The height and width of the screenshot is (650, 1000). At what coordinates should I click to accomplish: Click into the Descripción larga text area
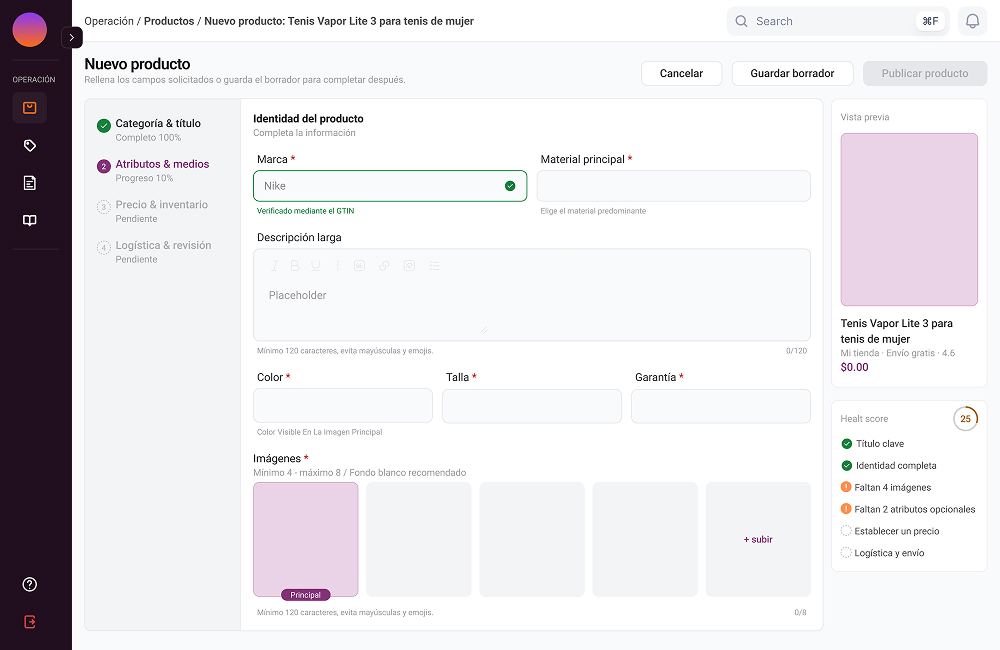click(x=532, y=295)
